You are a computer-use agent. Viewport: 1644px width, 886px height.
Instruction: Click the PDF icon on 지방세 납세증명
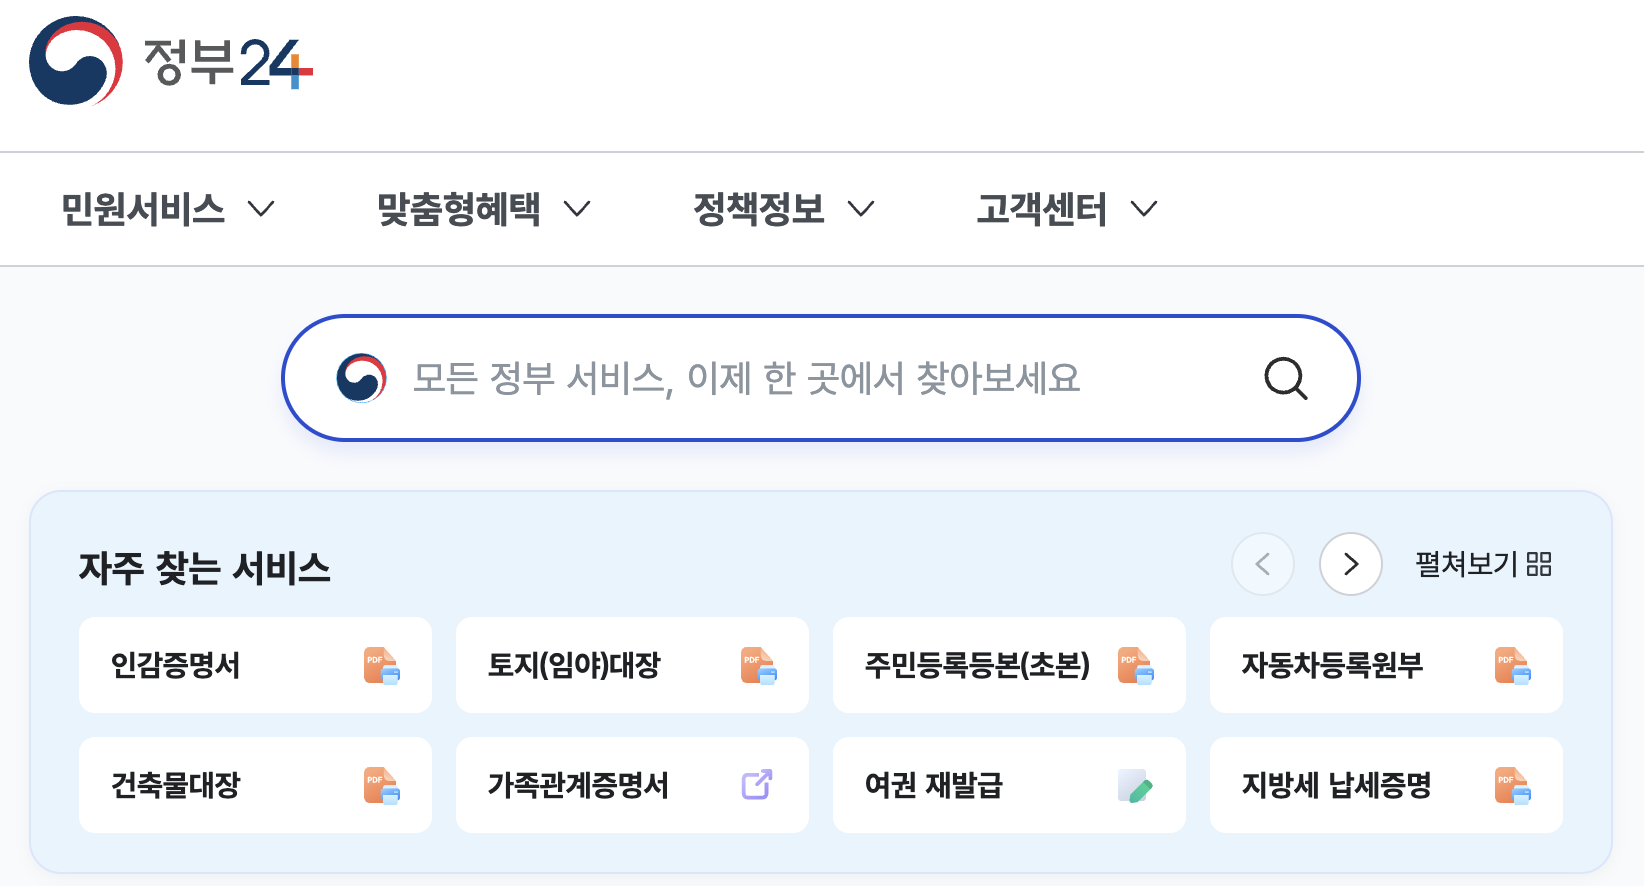(x=1512, y=785)
